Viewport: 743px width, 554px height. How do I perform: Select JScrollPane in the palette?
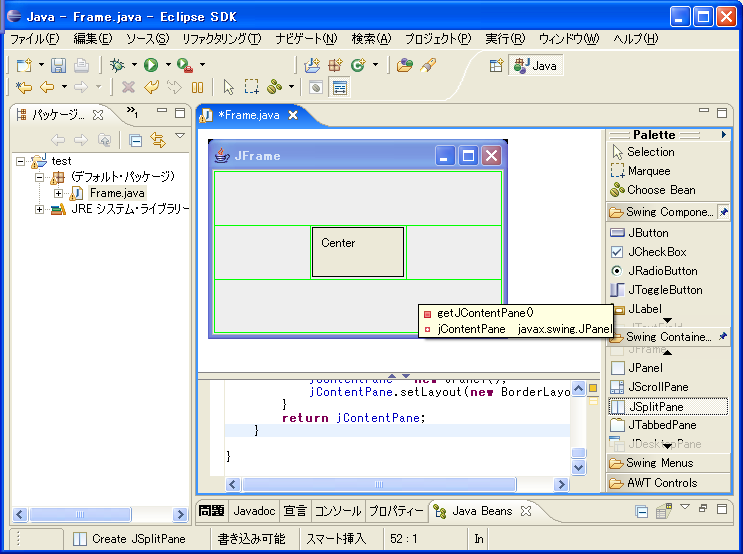click(668, 387)
